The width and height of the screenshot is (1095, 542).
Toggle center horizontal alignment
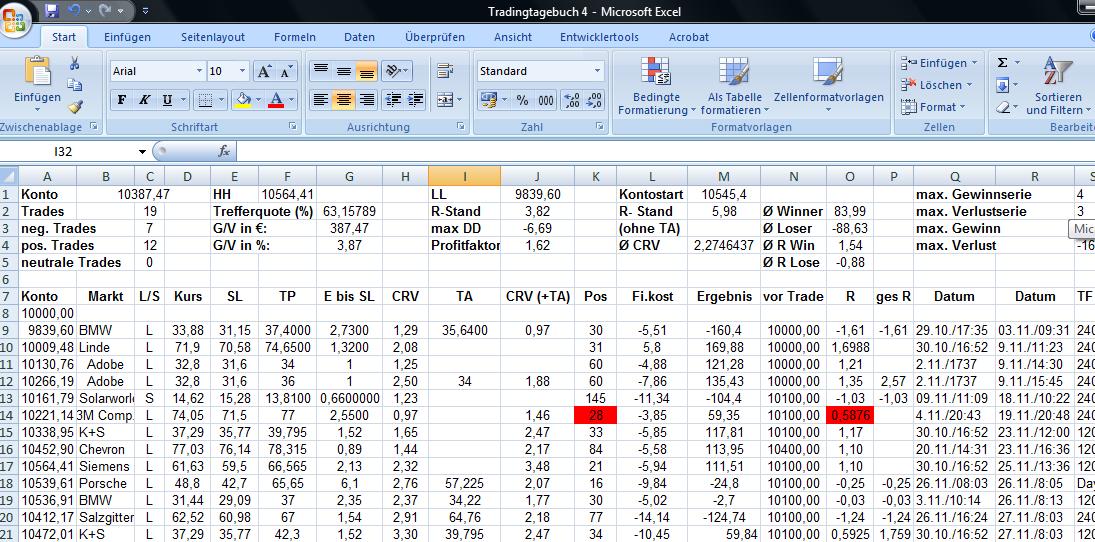click(343, 100)
